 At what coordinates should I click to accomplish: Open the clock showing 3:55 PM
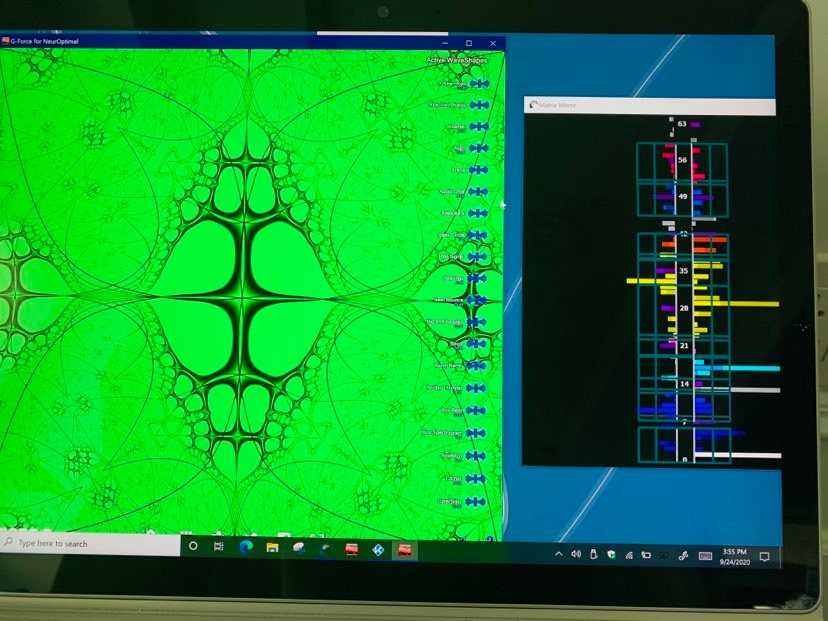tap(735, 557)
